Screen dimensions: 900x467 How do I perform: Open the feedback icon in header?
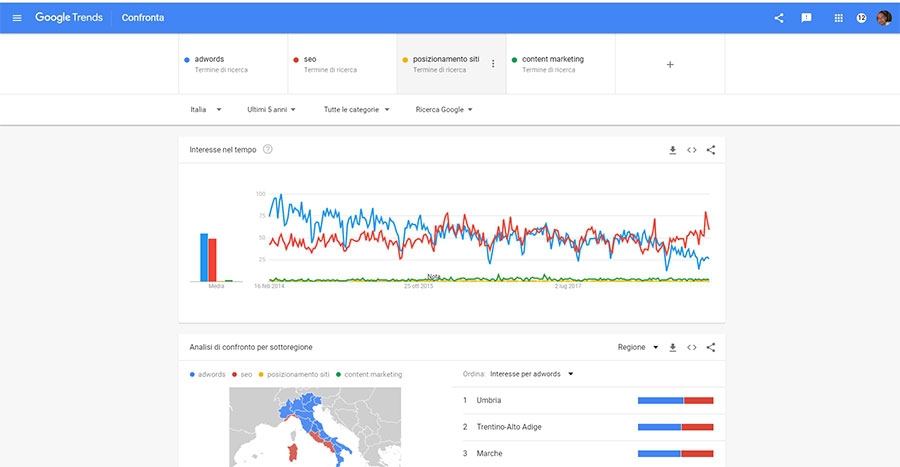[x=806, y=18]
